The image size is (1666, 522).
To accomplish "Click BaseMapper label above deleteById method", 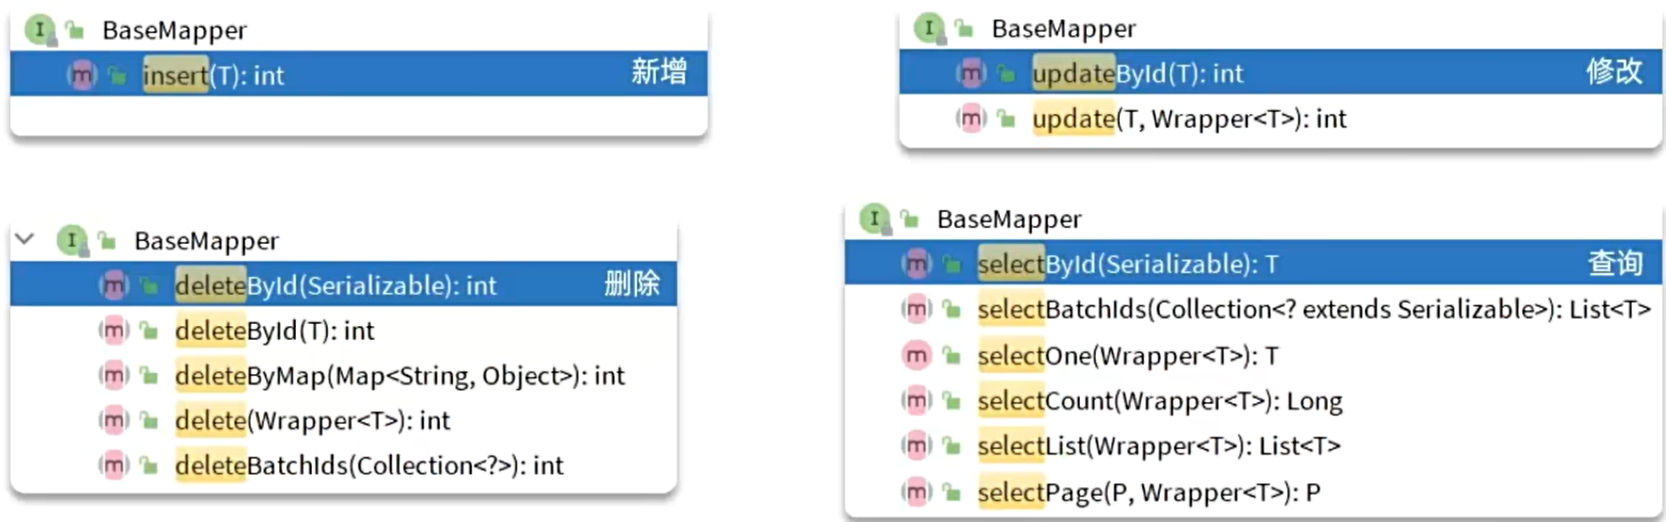I will click(x=206, y=241).
